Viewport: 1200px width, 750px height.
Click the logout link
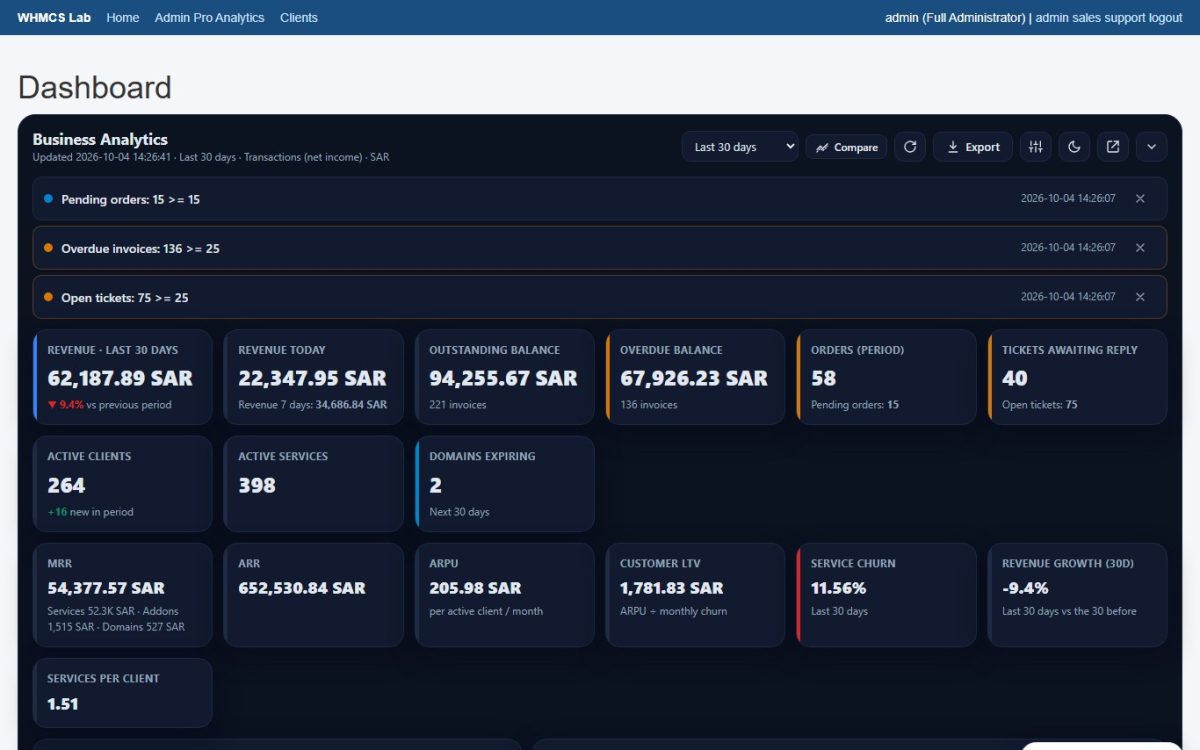point(1166,18)
